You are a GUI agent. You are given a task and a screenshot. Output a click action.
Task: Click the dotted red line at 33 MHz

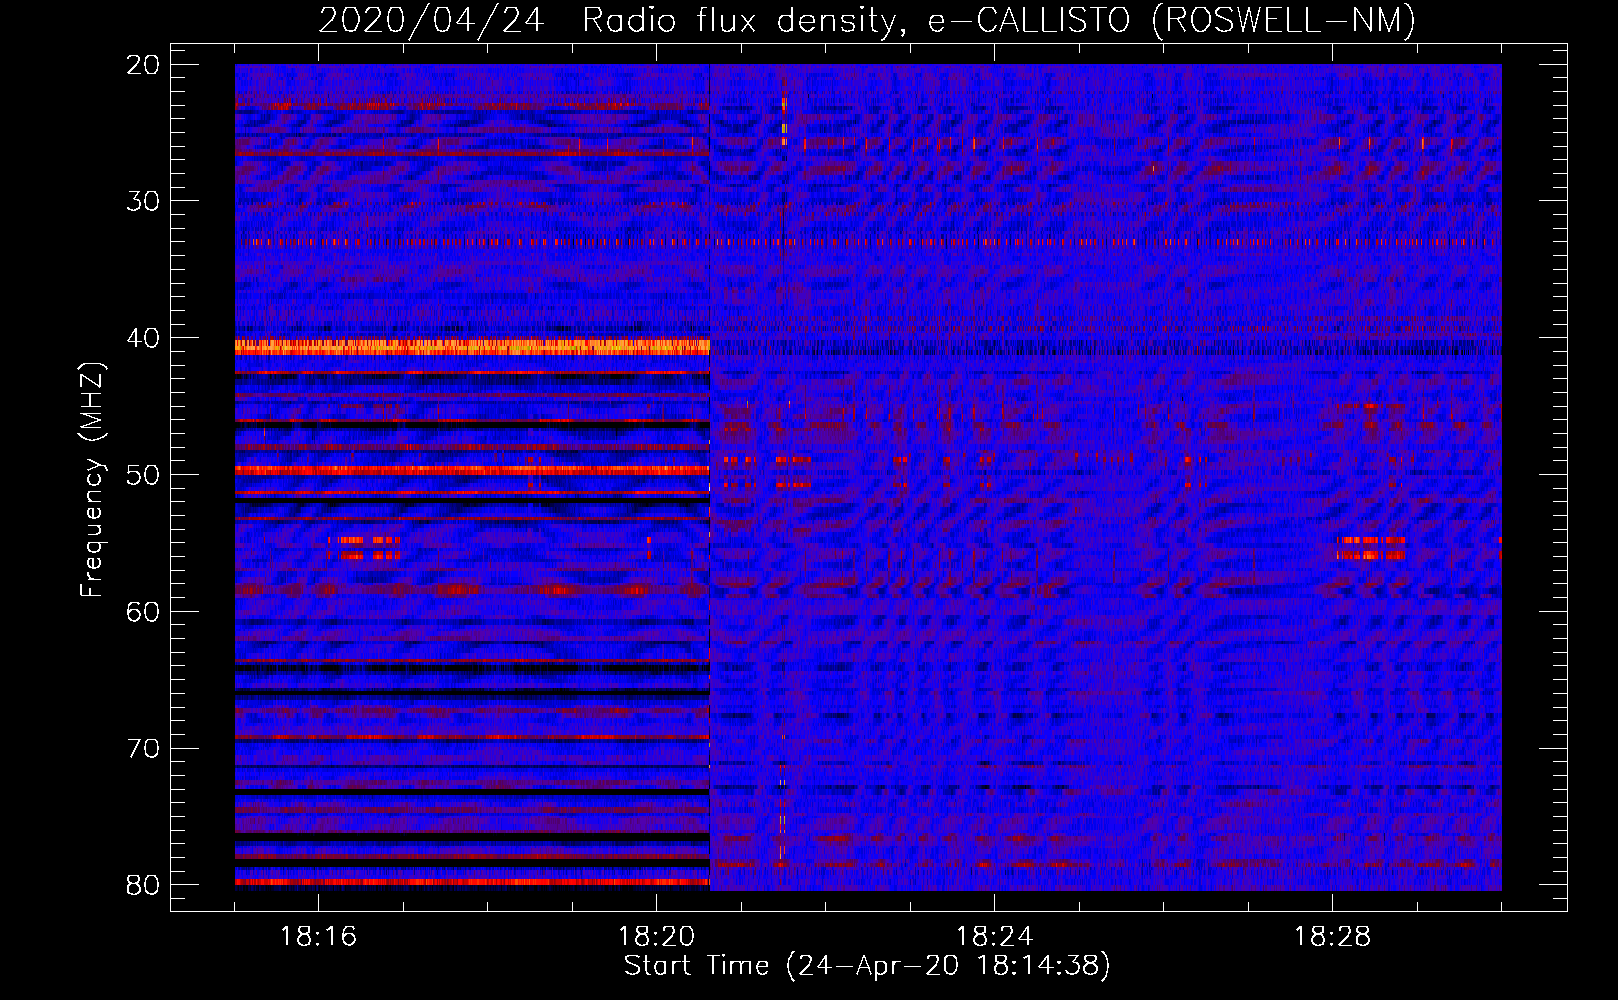click(x=868, y=242)
